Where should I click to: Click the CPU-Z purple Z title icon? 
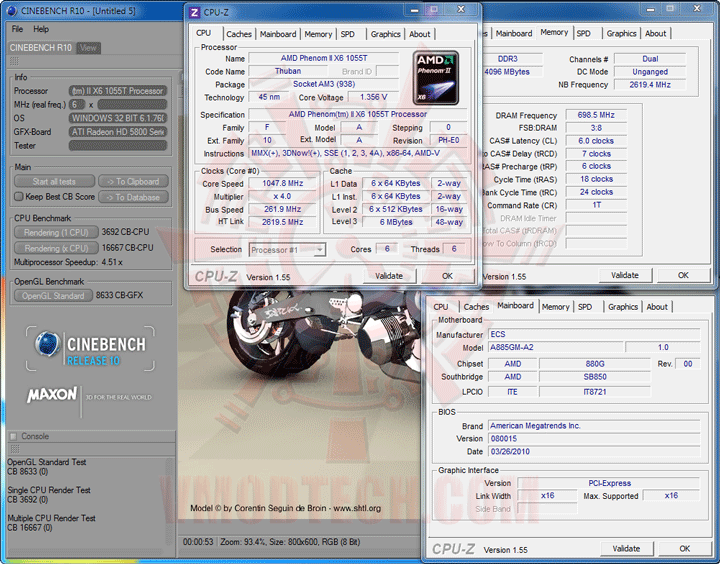tap(195, 13)
